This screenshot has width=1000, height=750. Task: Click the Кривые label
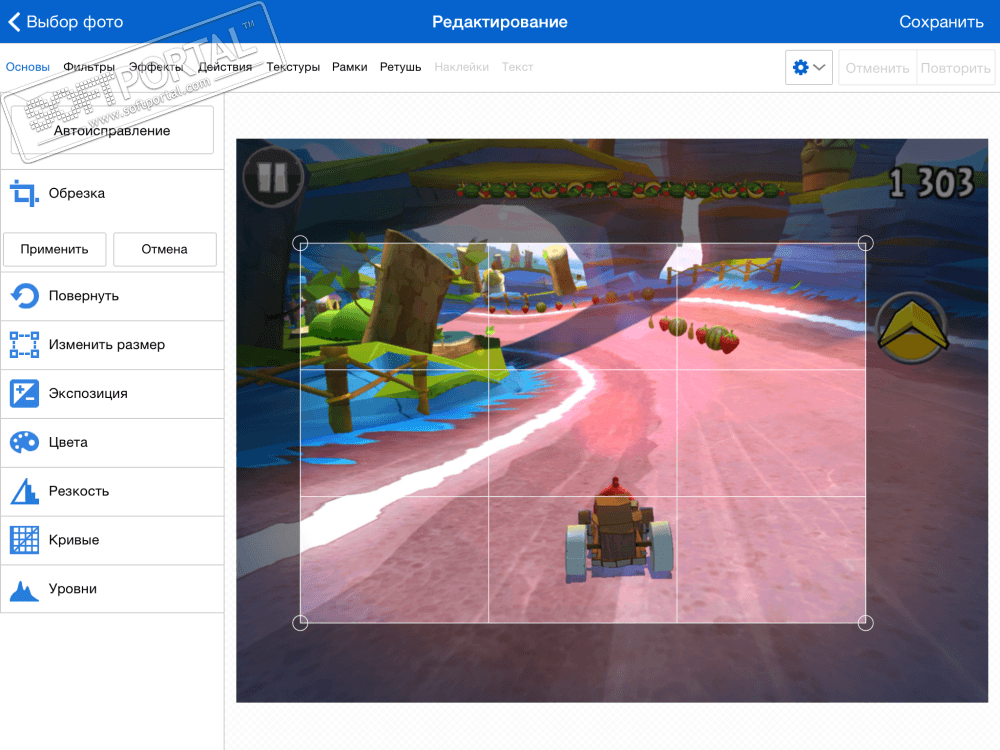[x=74, y=540]
